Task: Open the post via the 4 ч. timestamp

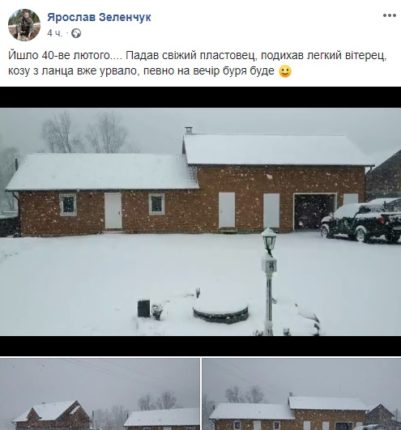Action: coord(55,33)
